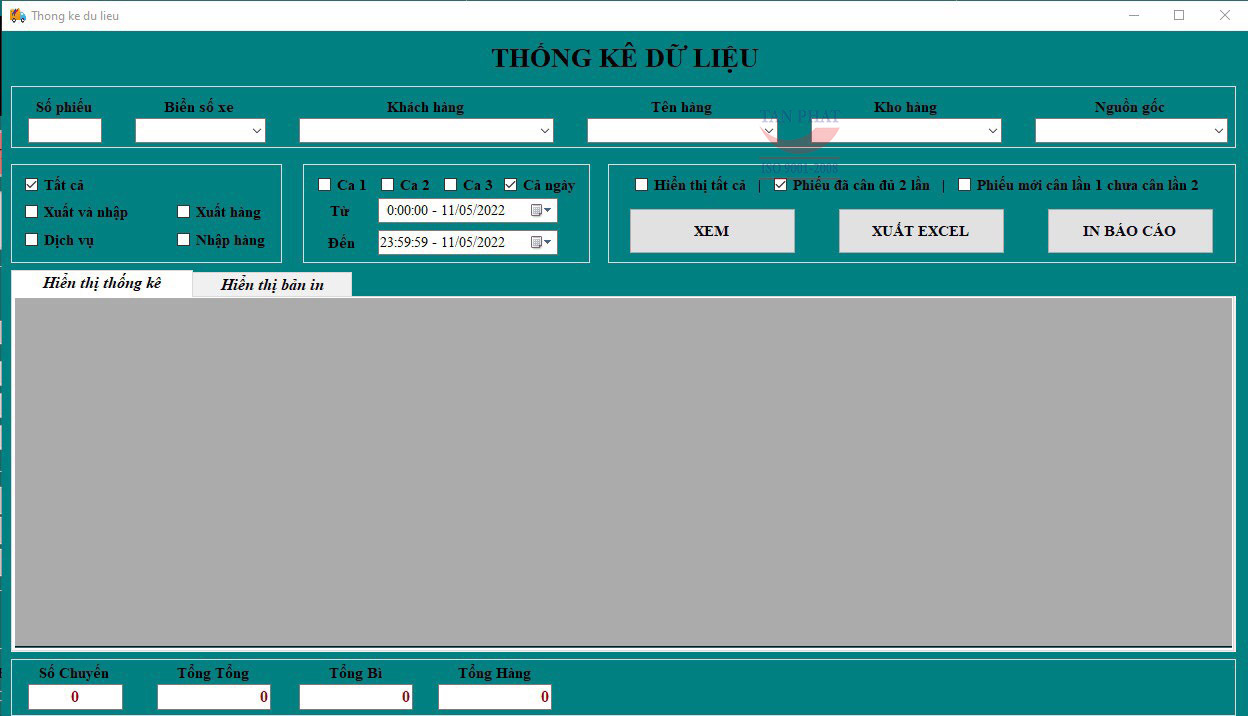Click the Đến datetime field

pyautogui.click(x=468, y=242)
